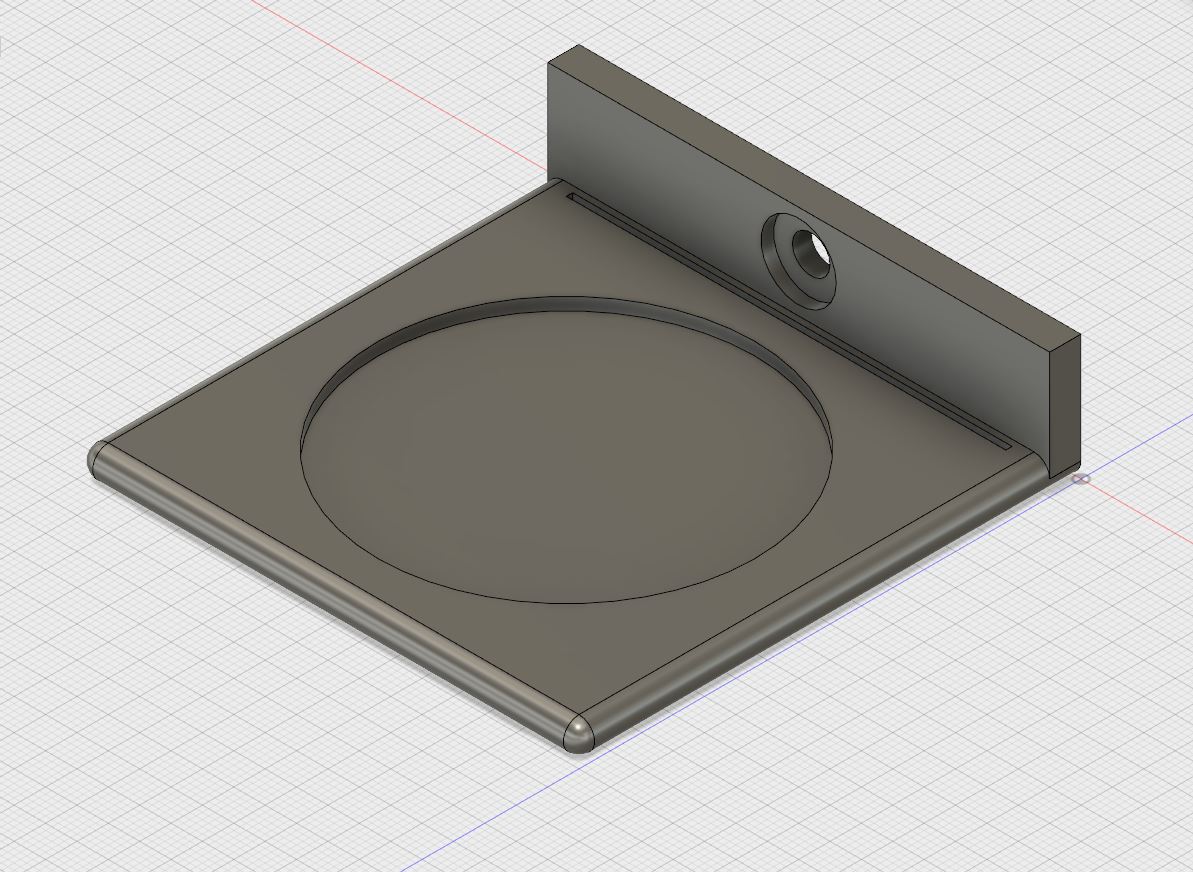The image size is (1193, 872).
Task: Click the origin point marker beside the model
Action: point(1081,479)
